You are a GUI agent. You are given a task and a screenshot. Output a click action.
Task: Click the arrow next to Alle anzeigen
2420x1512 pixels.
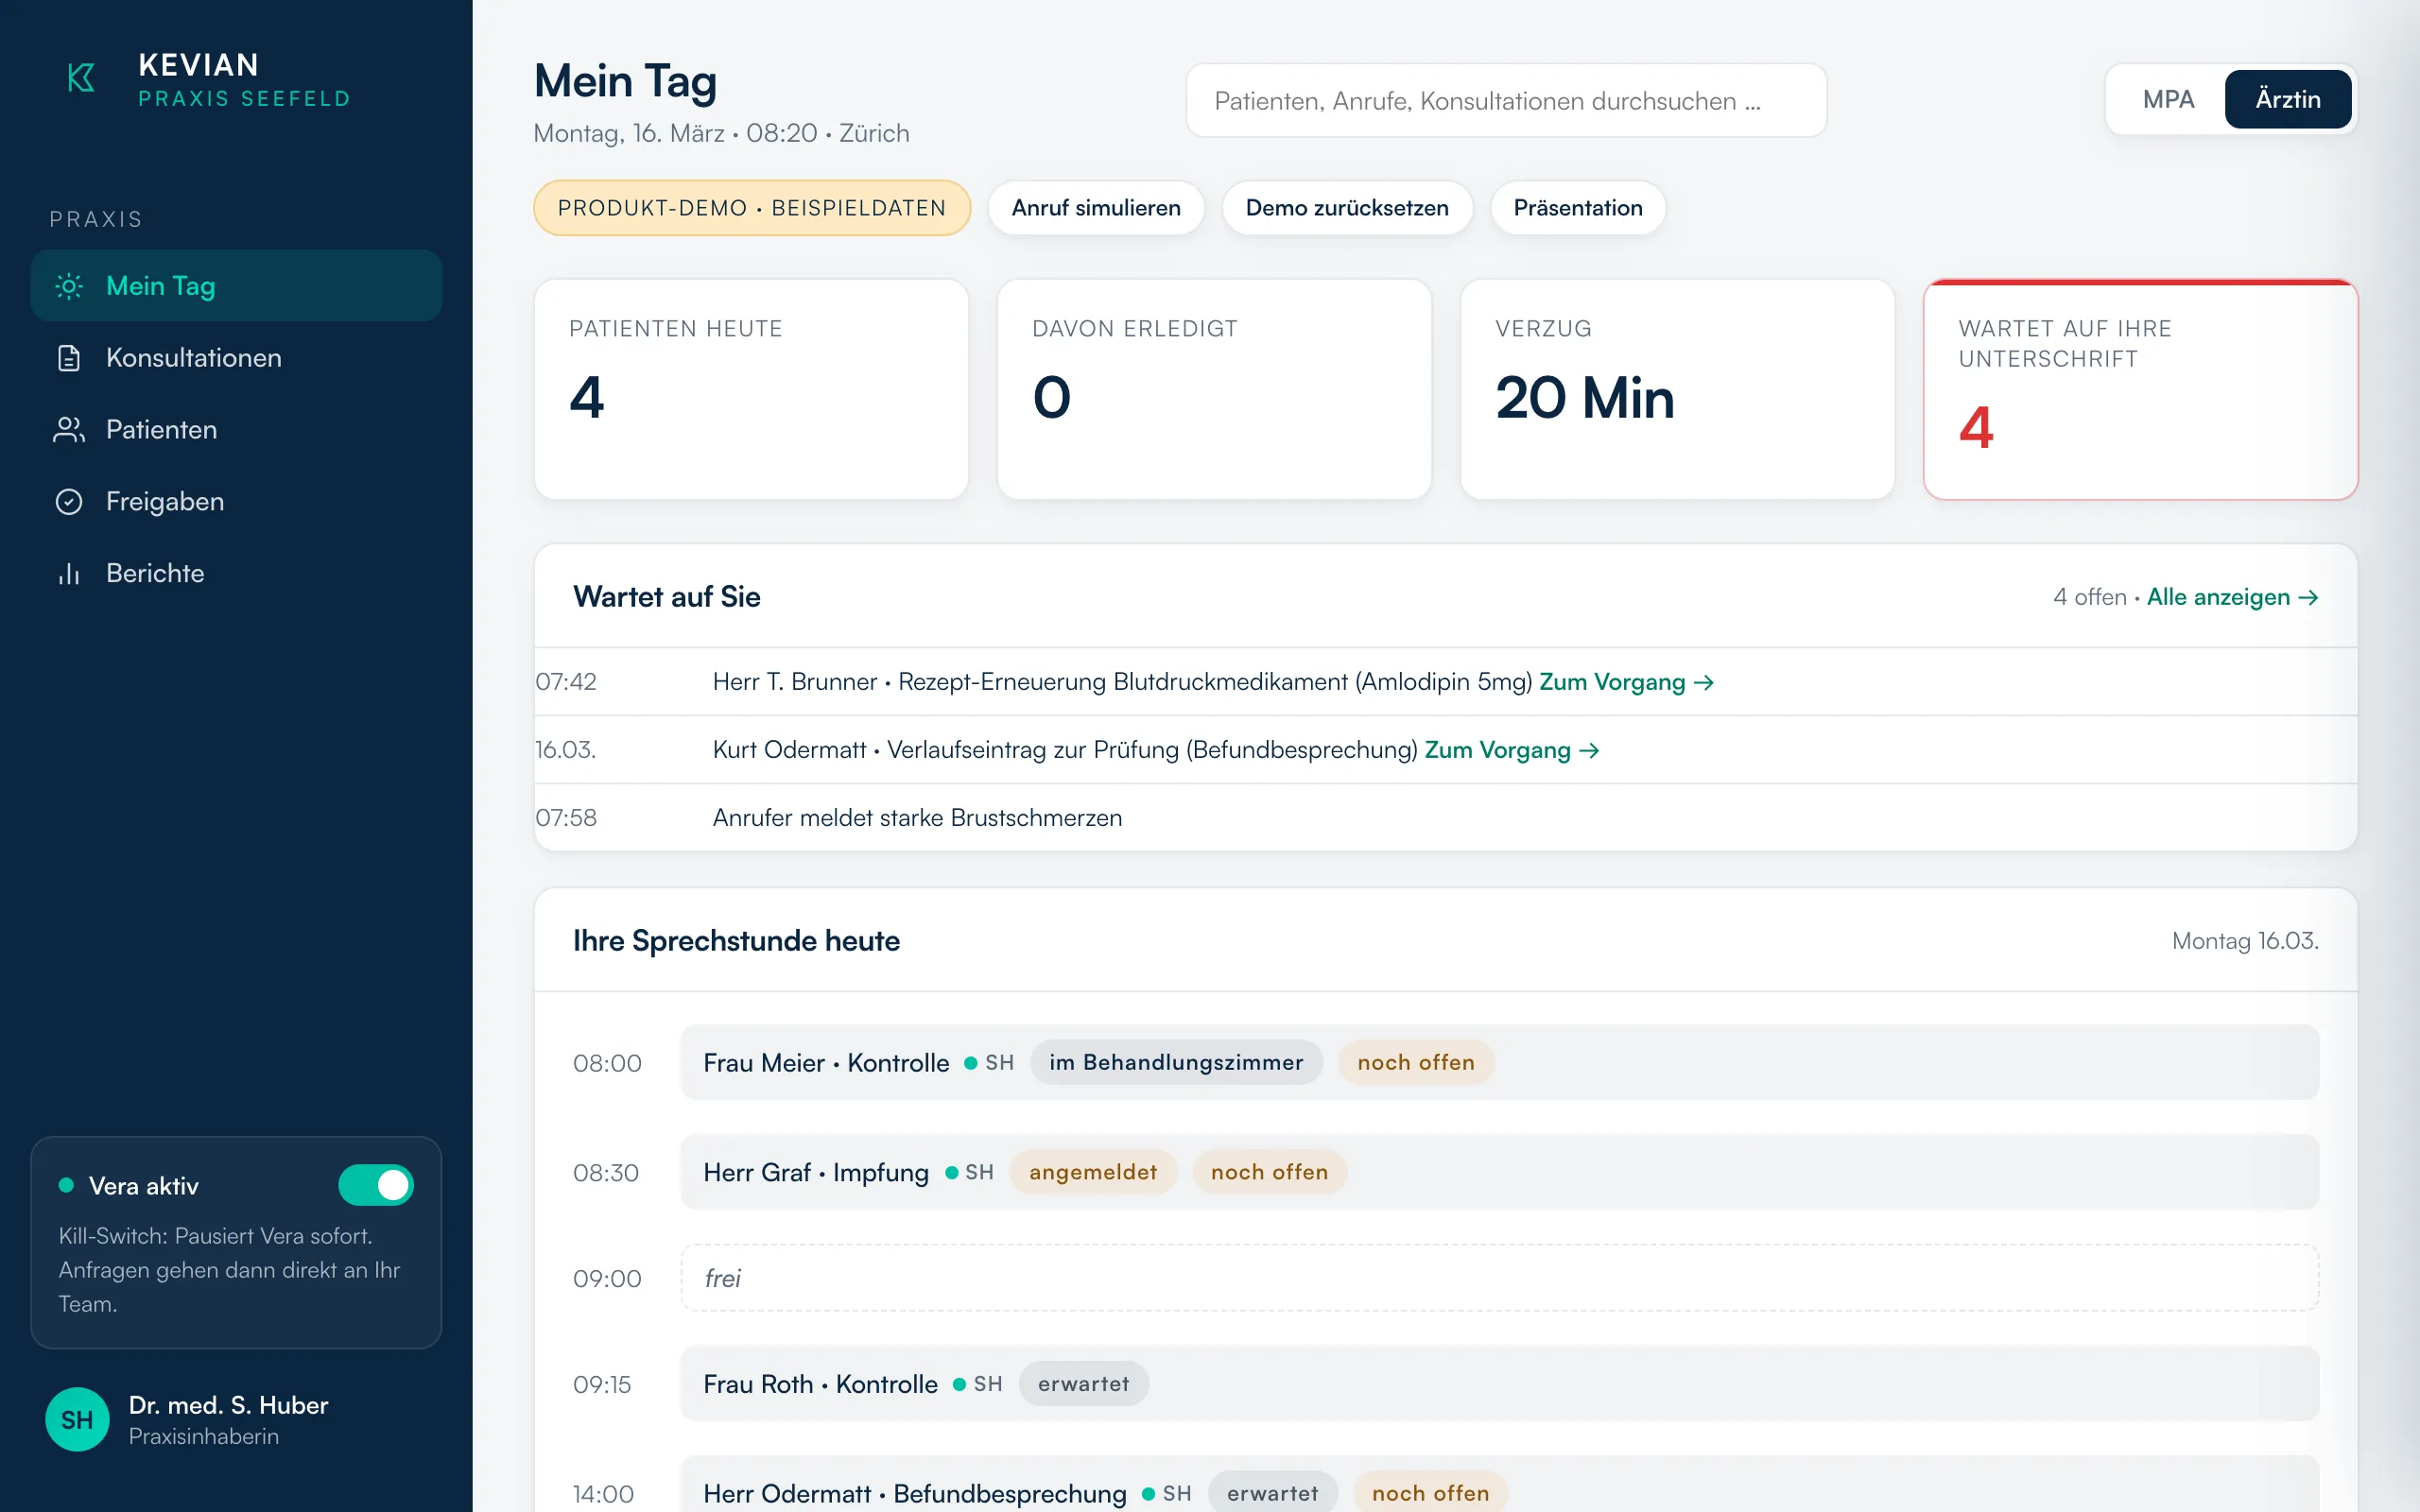[x=2309, y=597]
